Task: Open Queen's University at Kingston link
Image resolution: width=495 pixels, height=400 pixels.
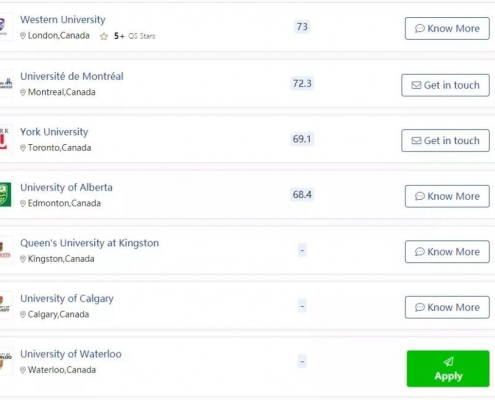Action: point(89,243)
